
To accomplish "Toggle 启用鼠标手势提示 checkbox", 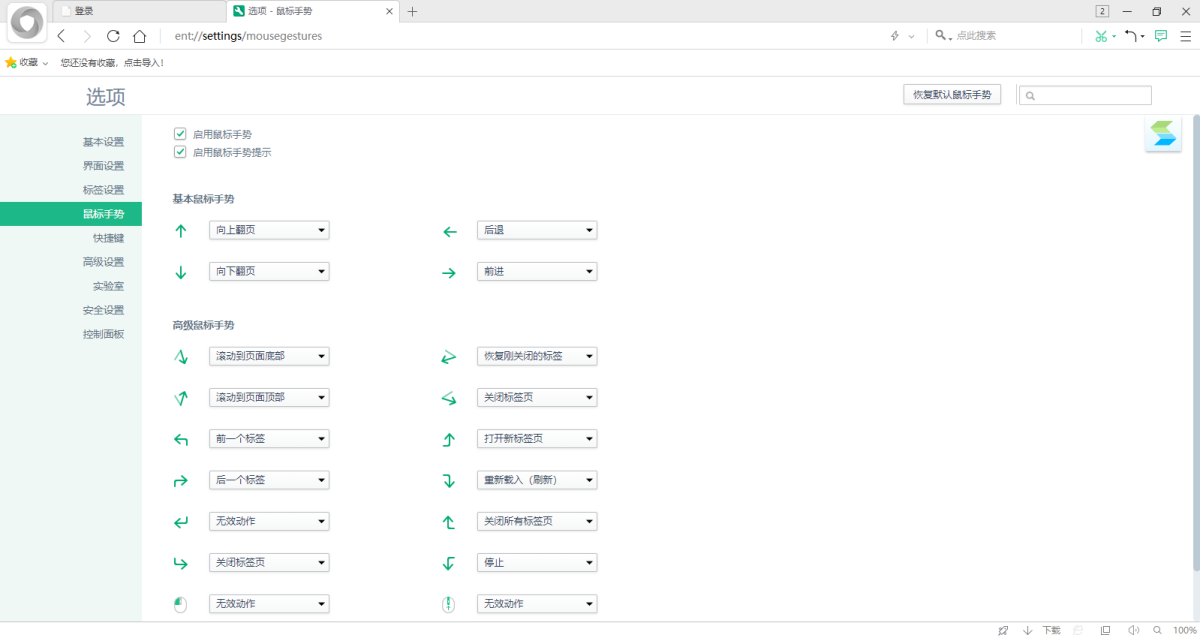I will 180,152.
